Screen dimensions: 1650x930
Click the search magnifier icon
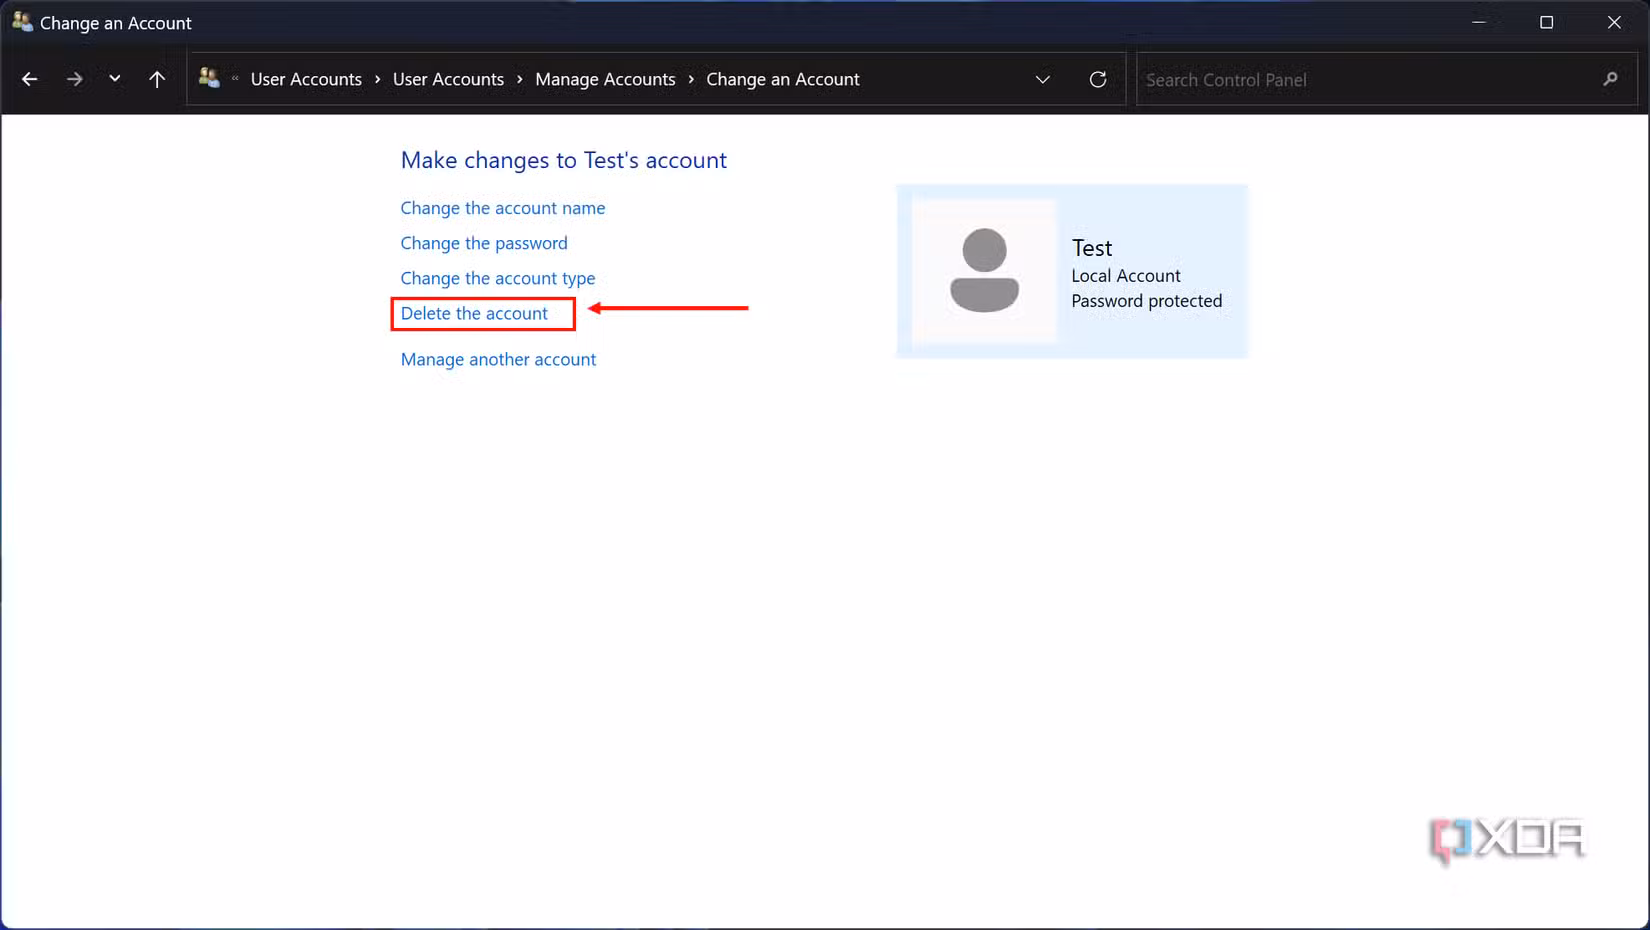(1611, 79)
